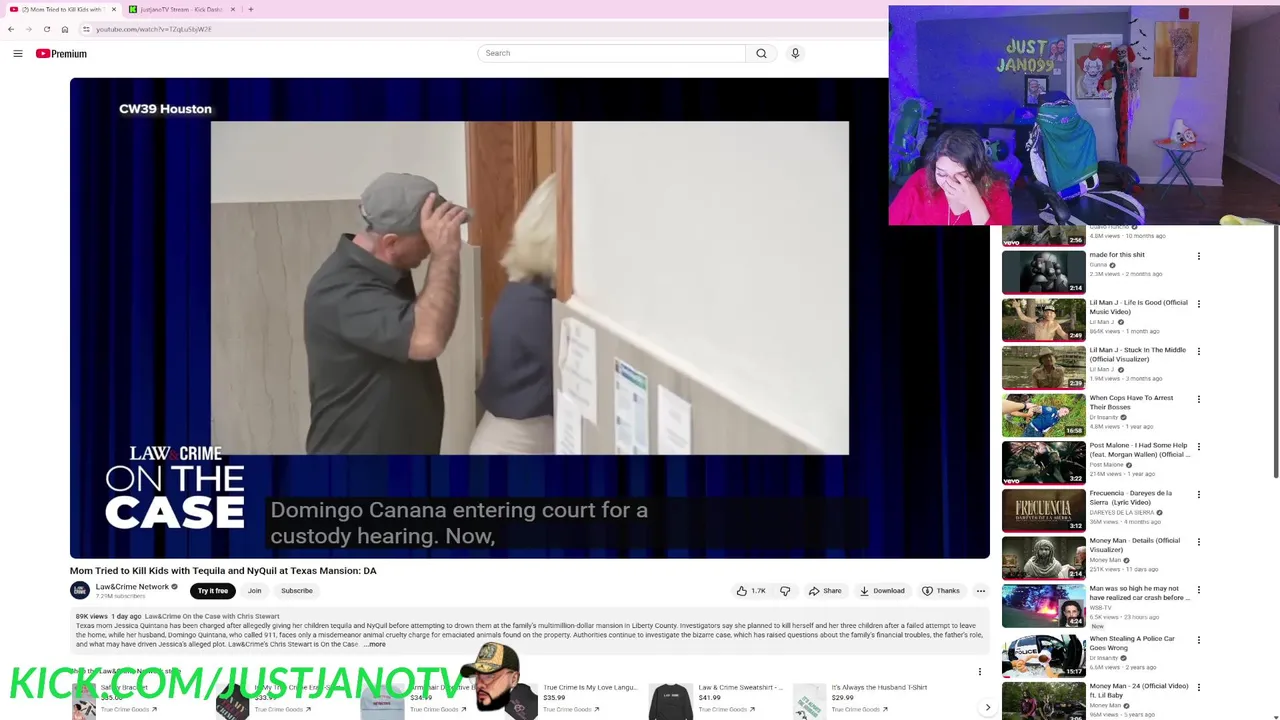
Task: Play Frecuencia Dareyes de la Sierra thumbnail
Action: click(1044, 510)
